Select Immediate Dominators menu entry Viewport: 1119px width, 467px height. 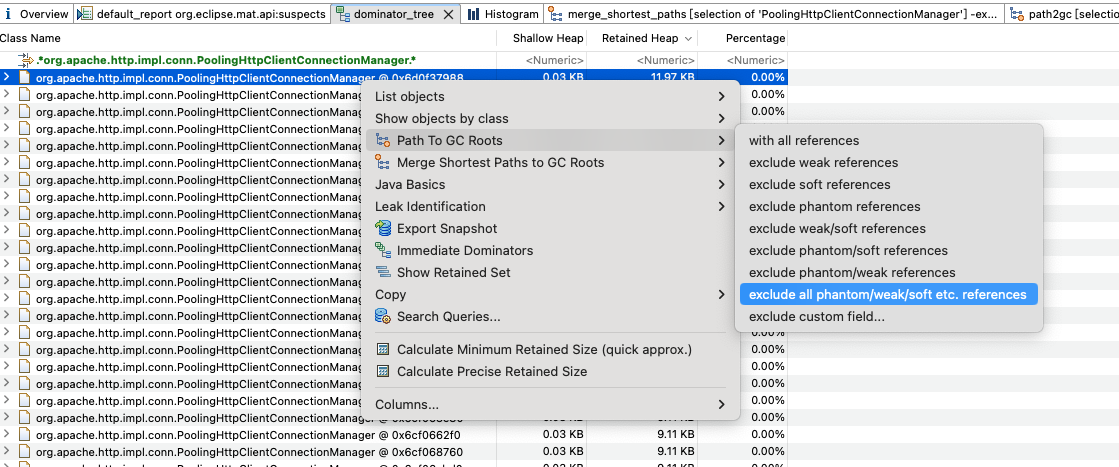(548, 251)
